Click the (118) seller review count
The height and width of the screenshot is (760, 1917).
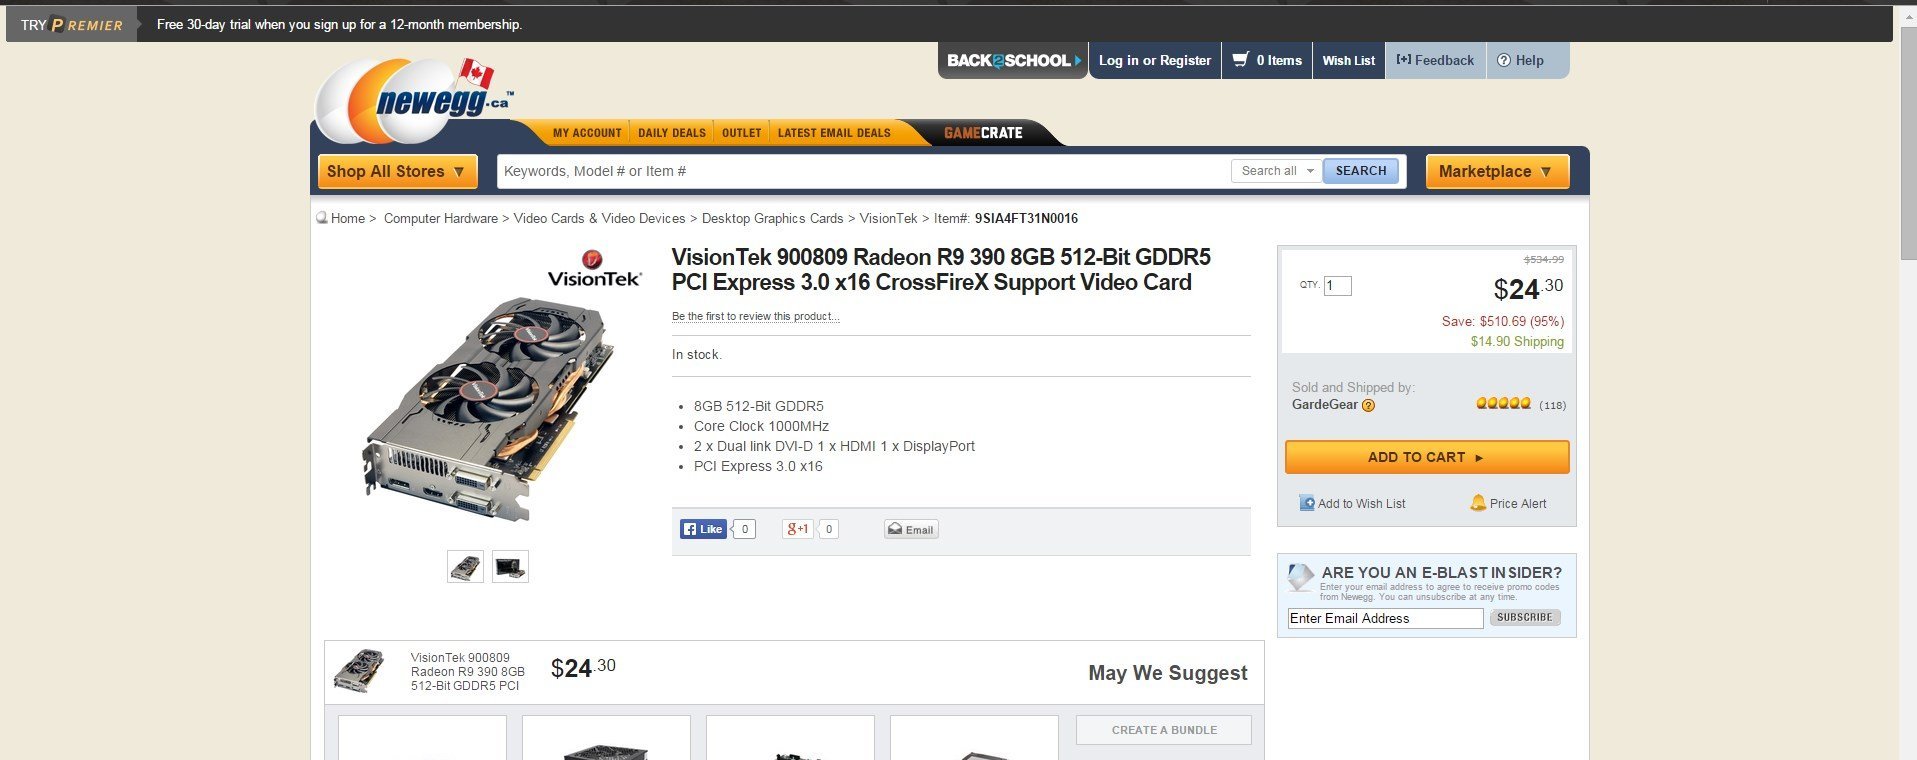pyautogui.click(x=1553, y=405)
